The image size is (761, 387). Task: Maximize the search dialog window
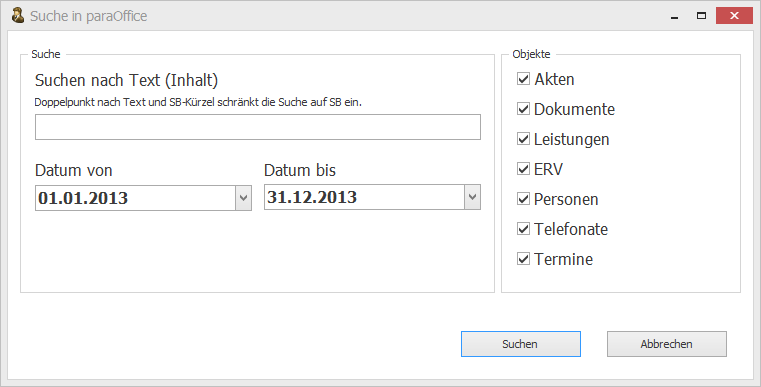tap(701, 16)
